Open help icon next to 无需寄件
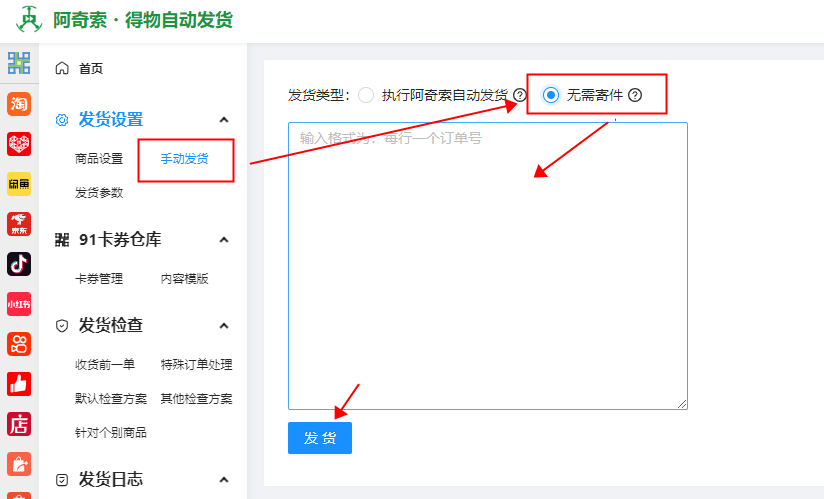This screenshot has height=499, width=824. tap(635, 95)
